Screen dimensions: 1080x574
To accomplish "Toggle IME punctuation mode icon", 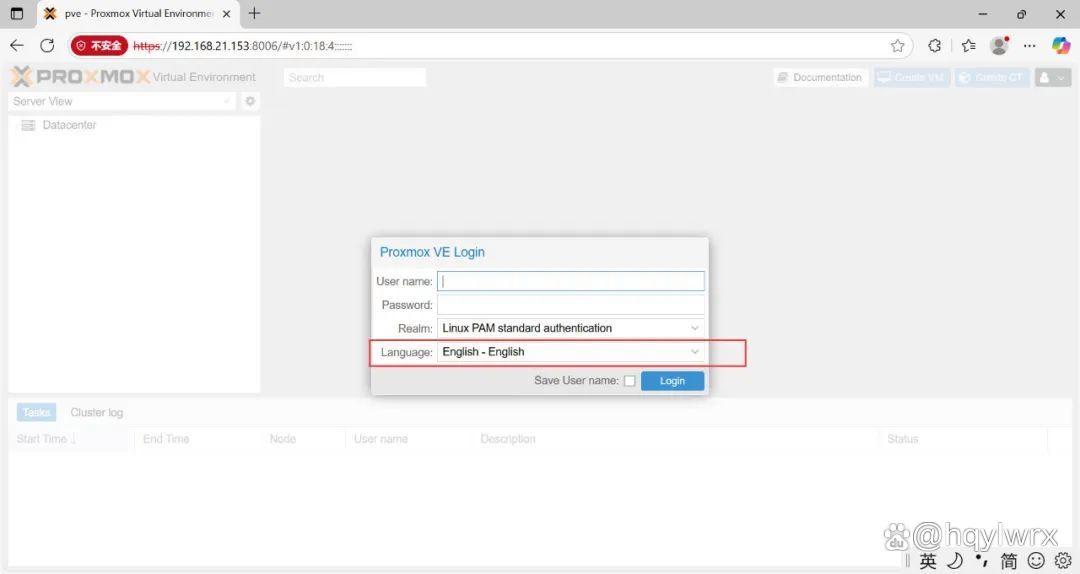I will pyautogui.click(x=982, y=559).
